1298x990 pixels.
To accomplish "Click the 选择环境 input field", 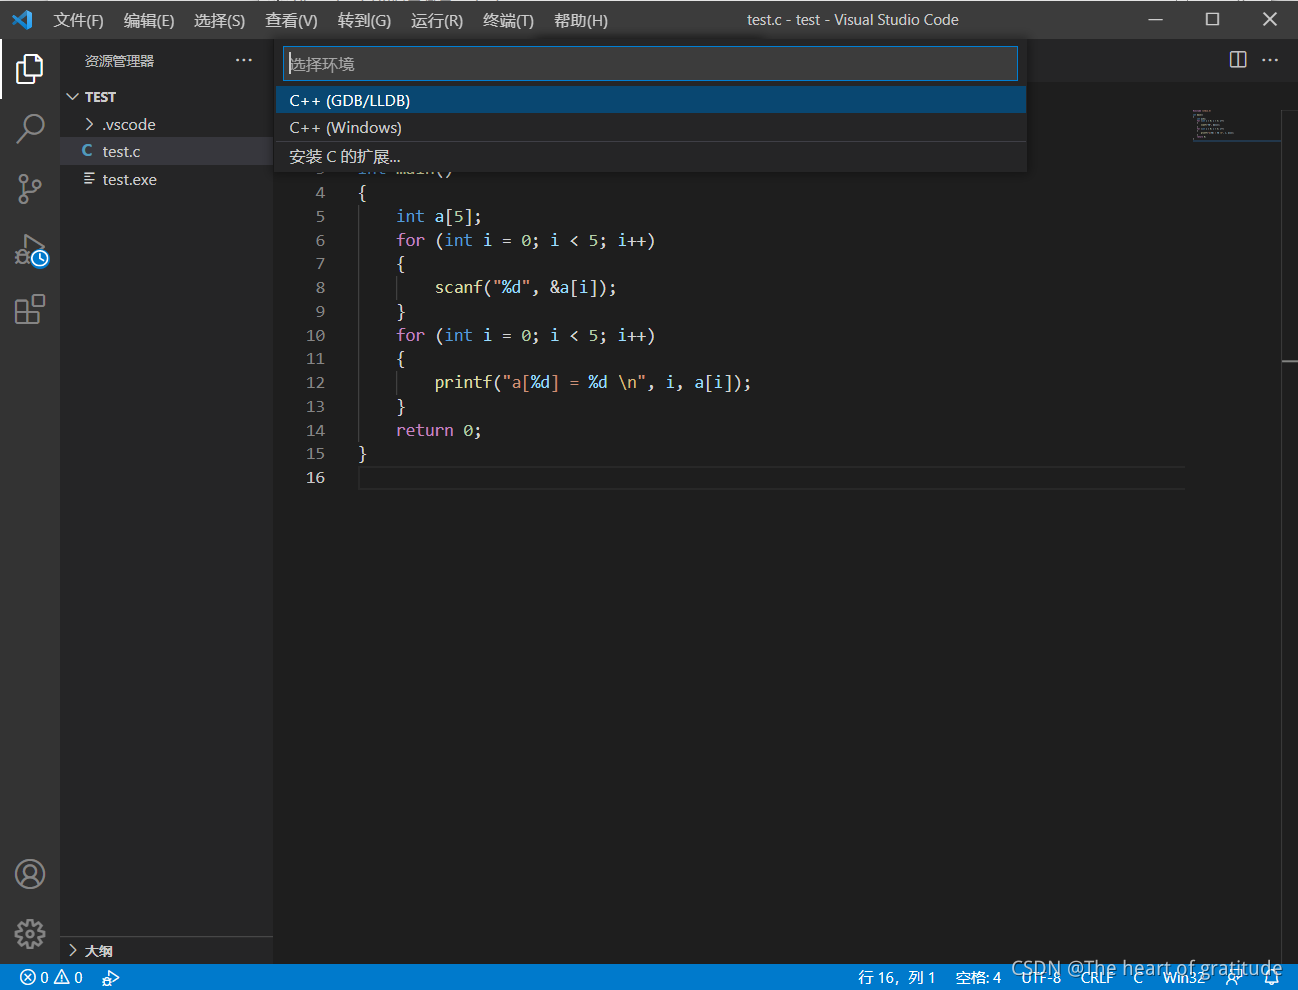I will [x=651, y=64].
